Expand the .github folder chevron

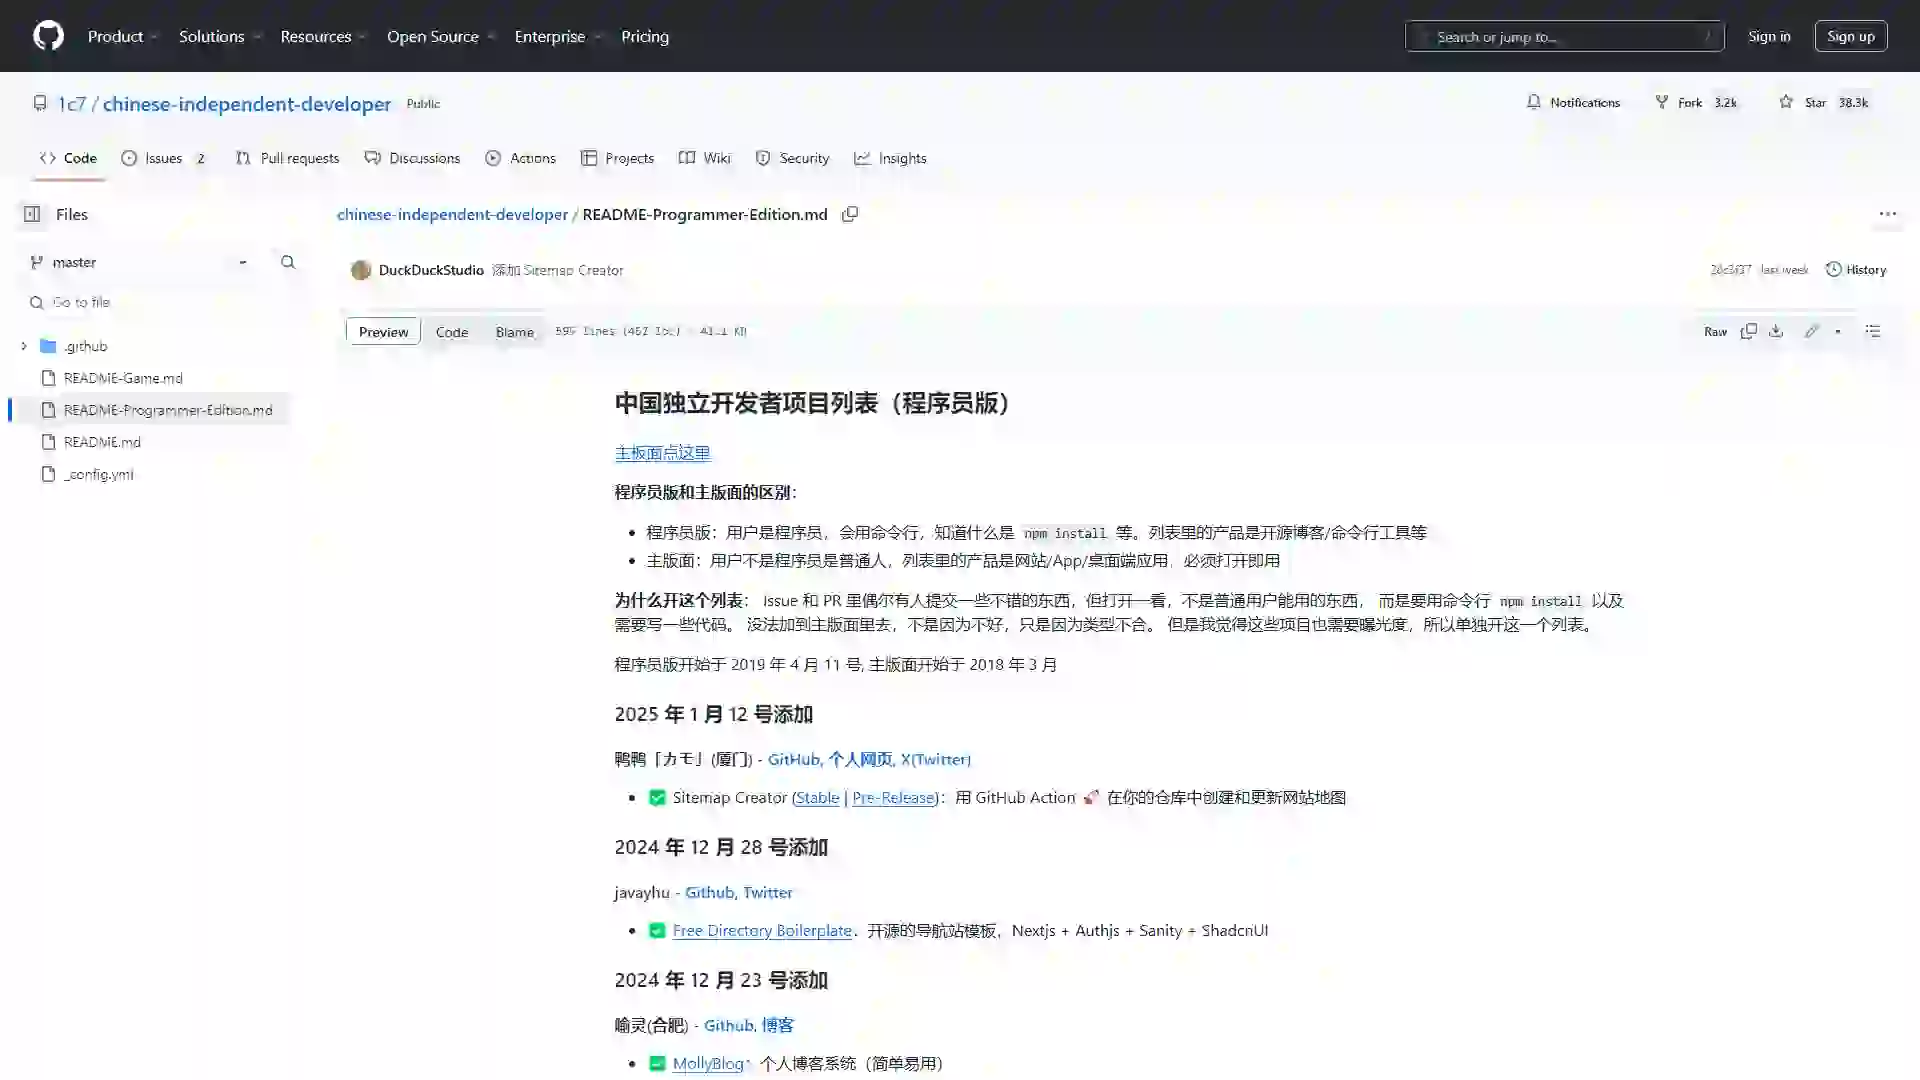tap(24, 346)
